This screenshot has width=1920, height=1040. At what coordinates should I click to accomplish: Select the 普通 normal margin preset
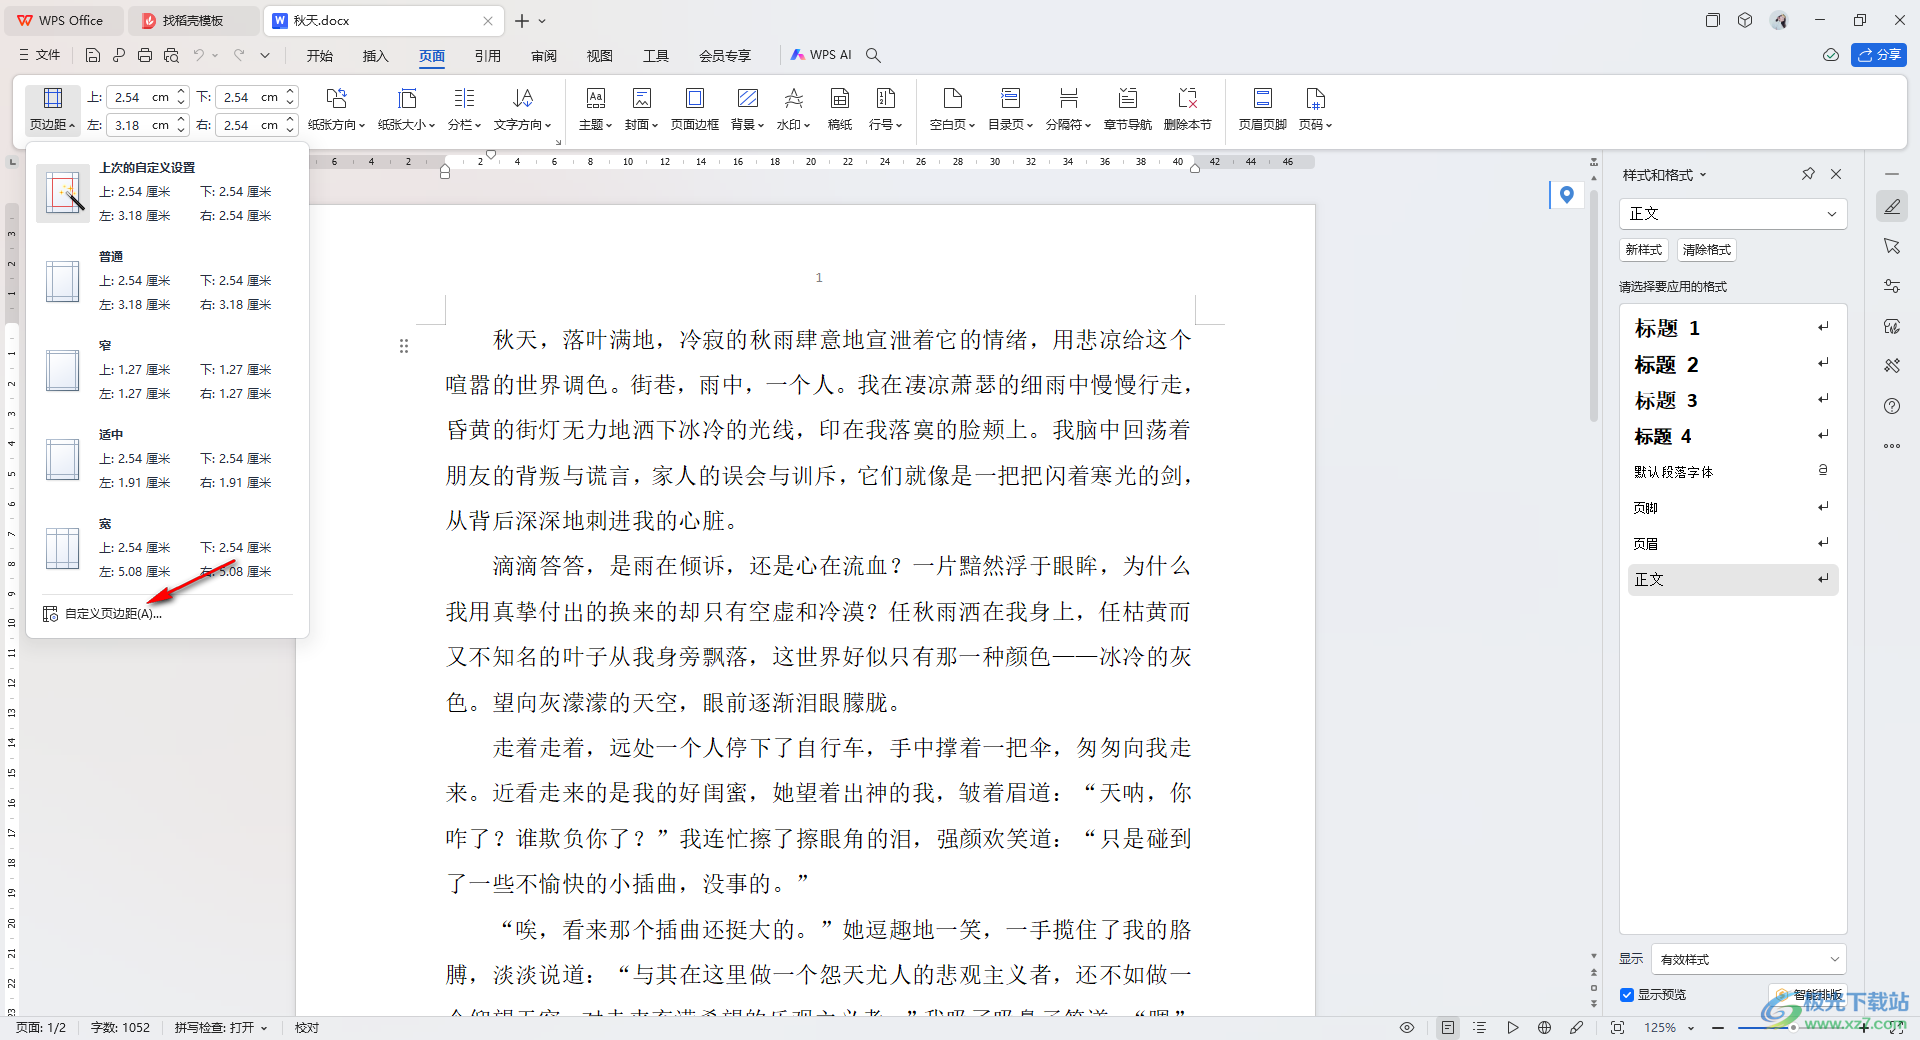tap(167, 281)
